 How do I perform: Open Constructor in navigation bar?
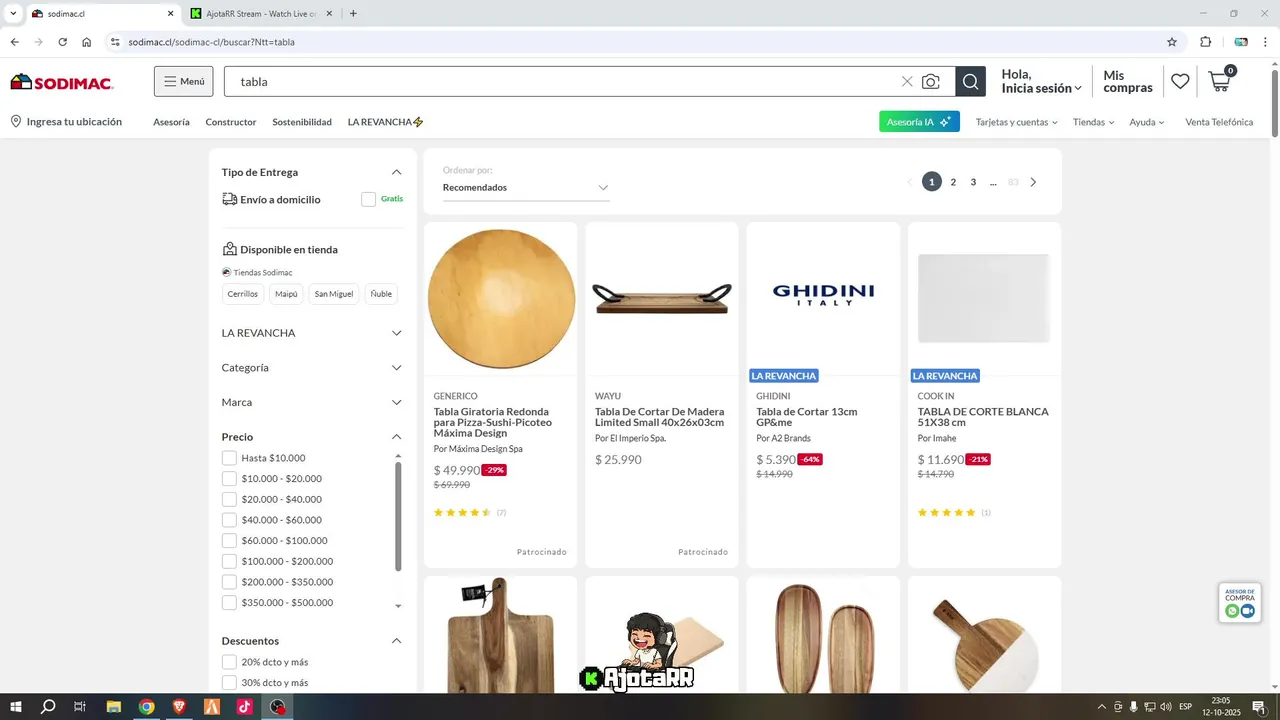tap(231, 122)
